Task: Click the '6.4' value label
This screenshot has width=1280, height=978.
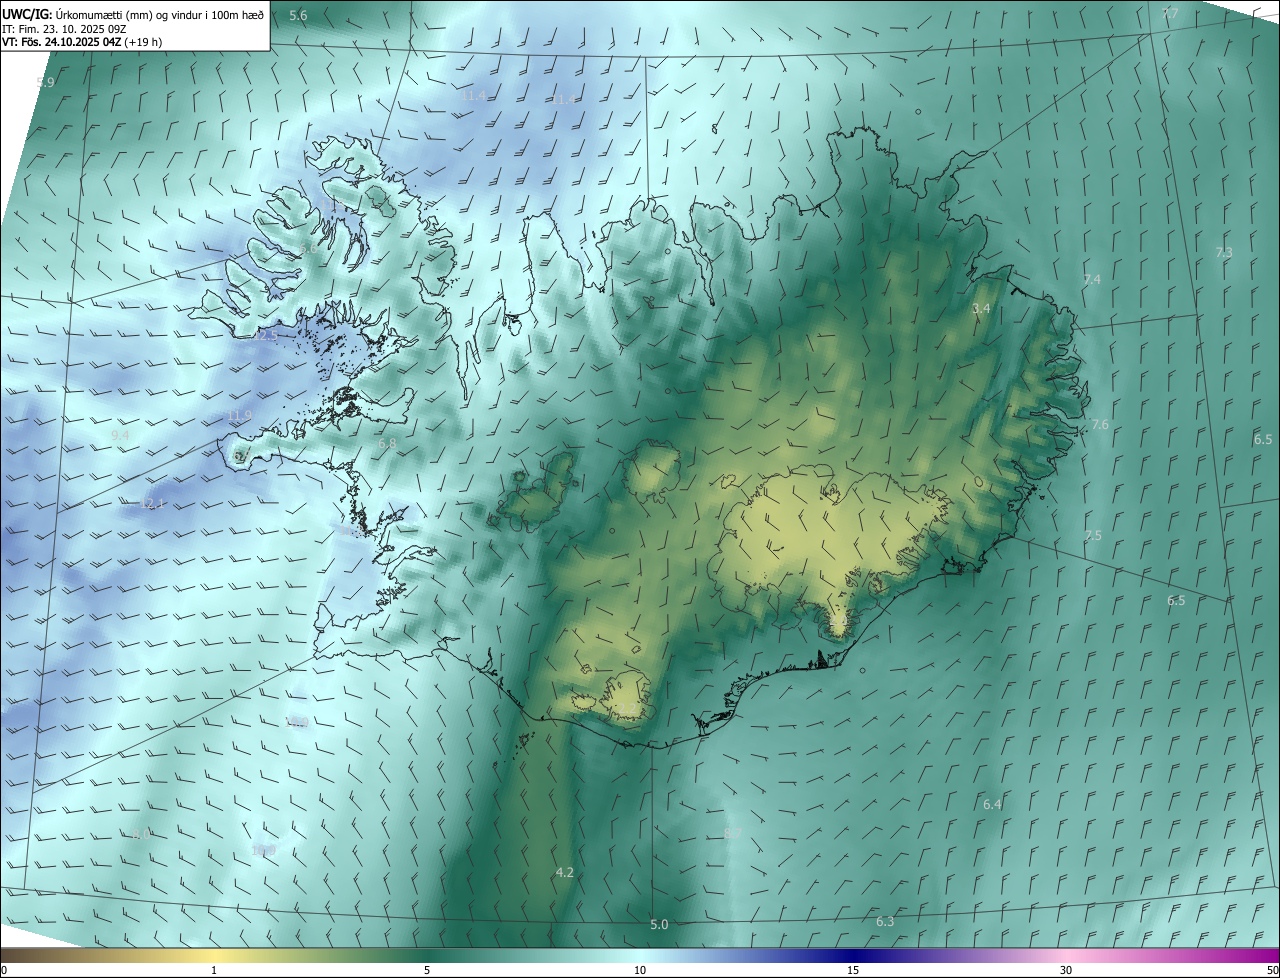Action: point(992,804)
